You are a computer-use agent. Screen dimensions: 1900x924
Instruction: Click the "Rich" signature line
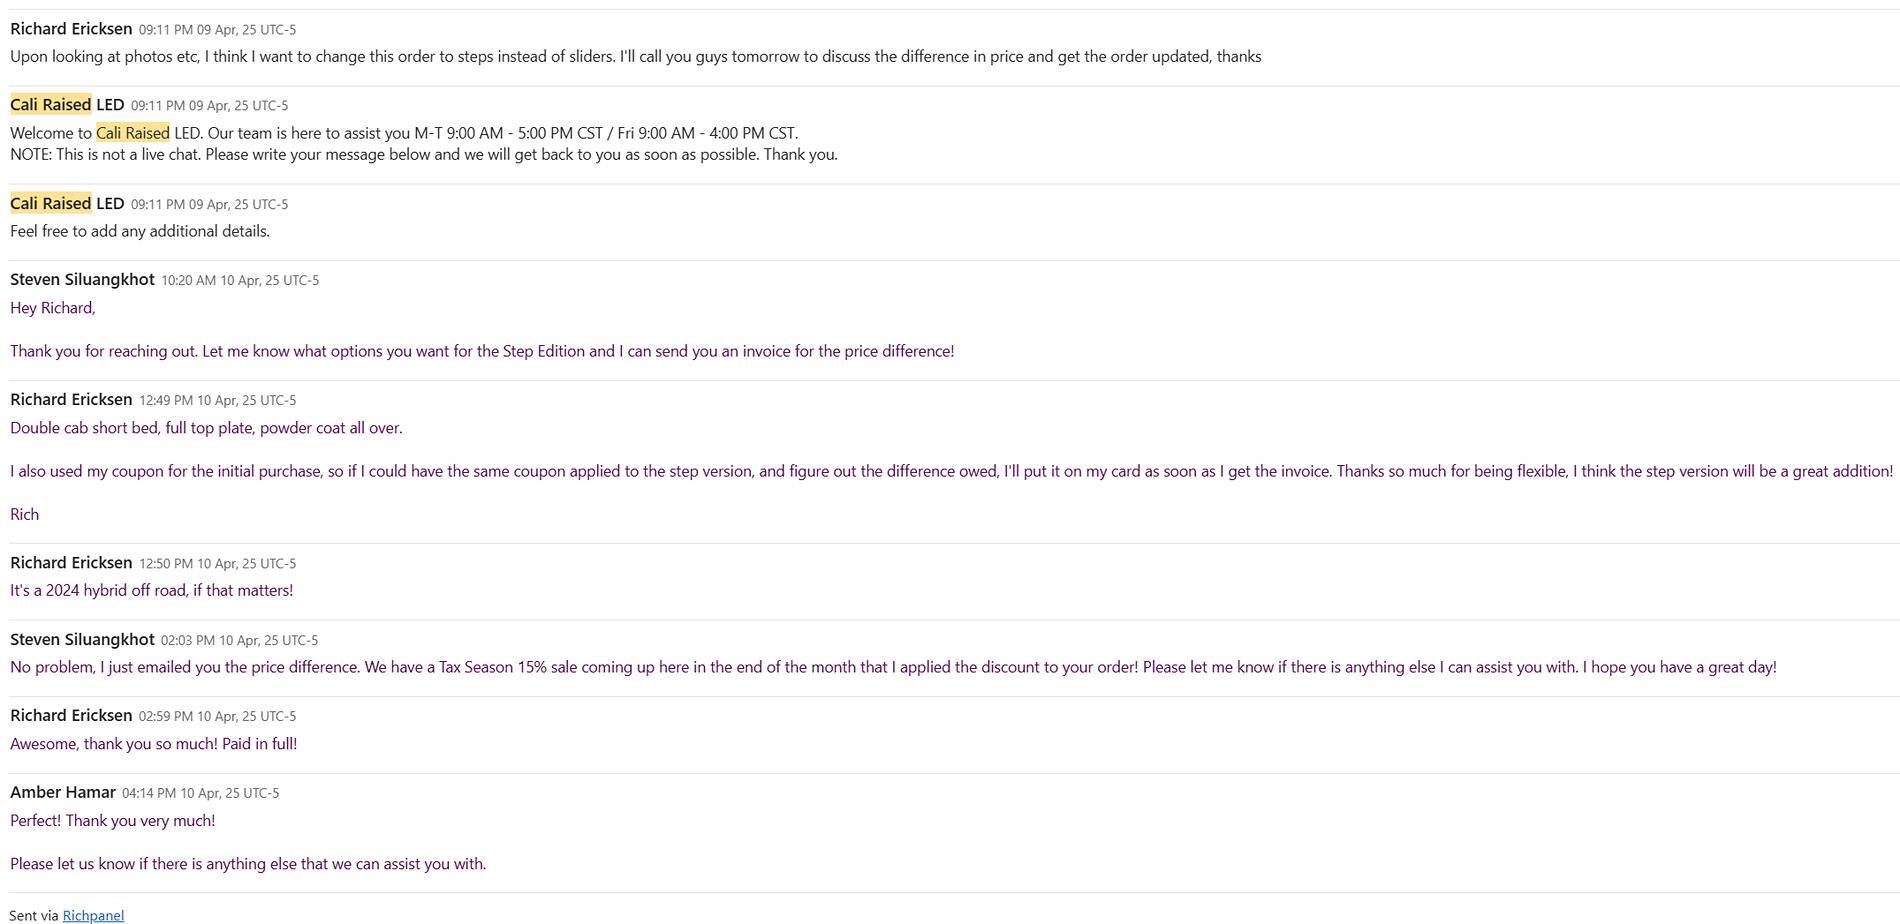click(25, 514)
